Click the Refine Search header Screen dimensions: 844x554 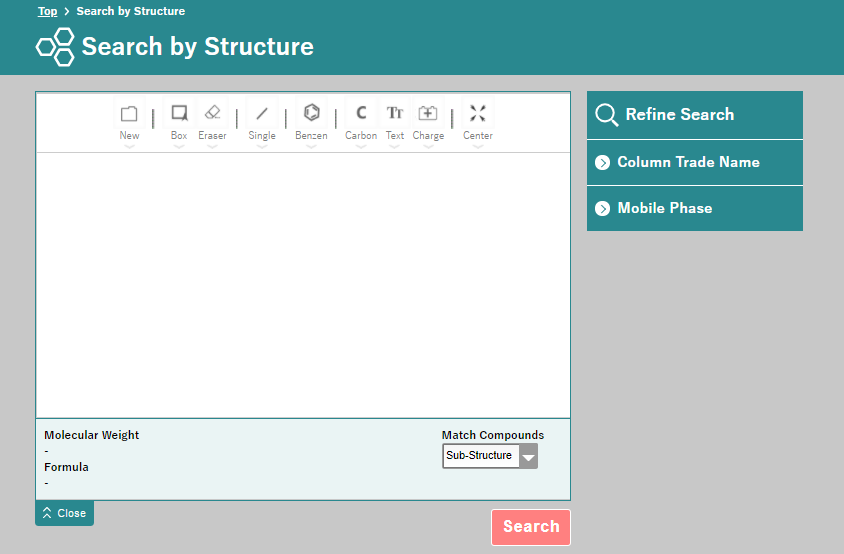(695, 115)
